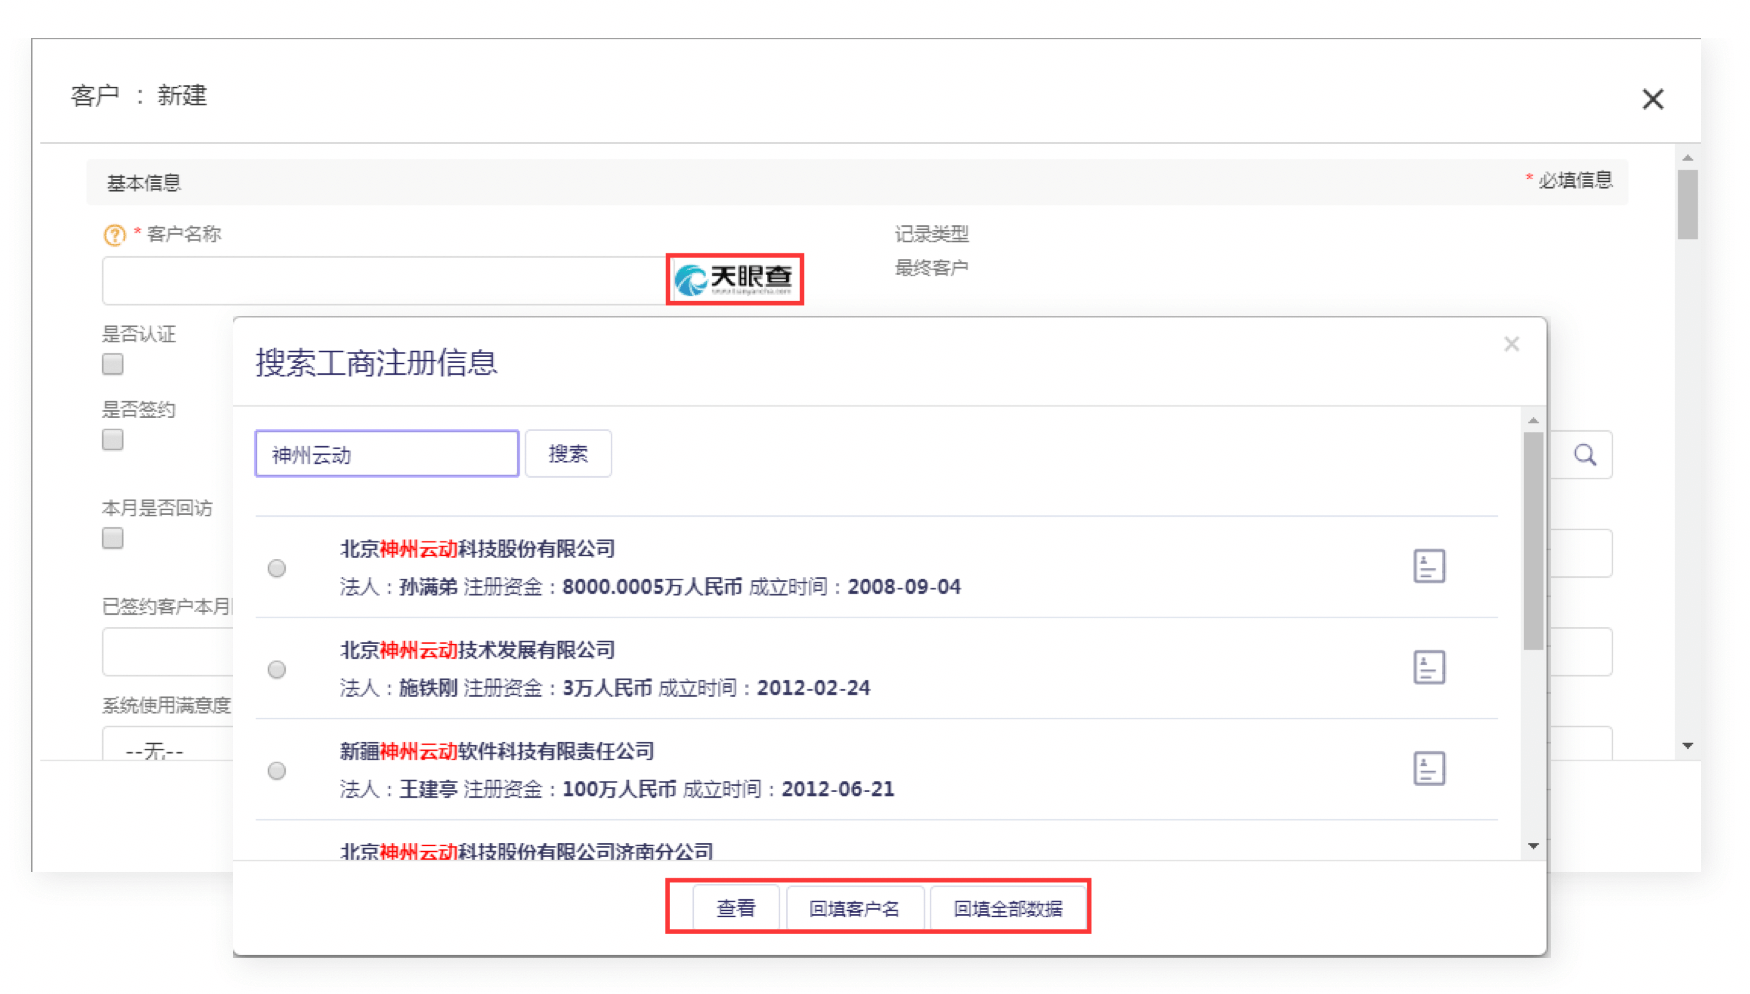Open detail icon for 北京神州云动技术发展有限公司
The image size is (1750, 994).
coord(1429,667)
